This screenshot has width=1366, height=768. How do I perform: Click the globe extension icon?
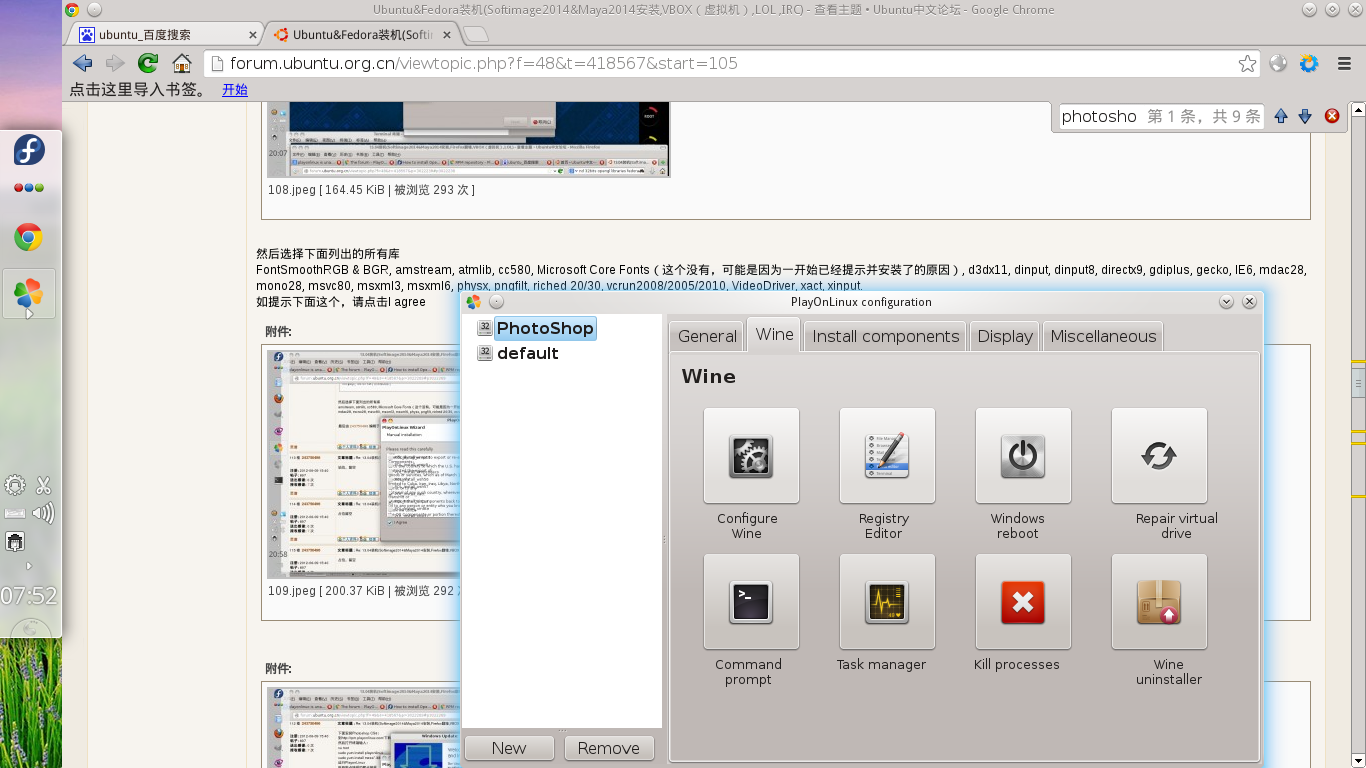coord(1278,63)
